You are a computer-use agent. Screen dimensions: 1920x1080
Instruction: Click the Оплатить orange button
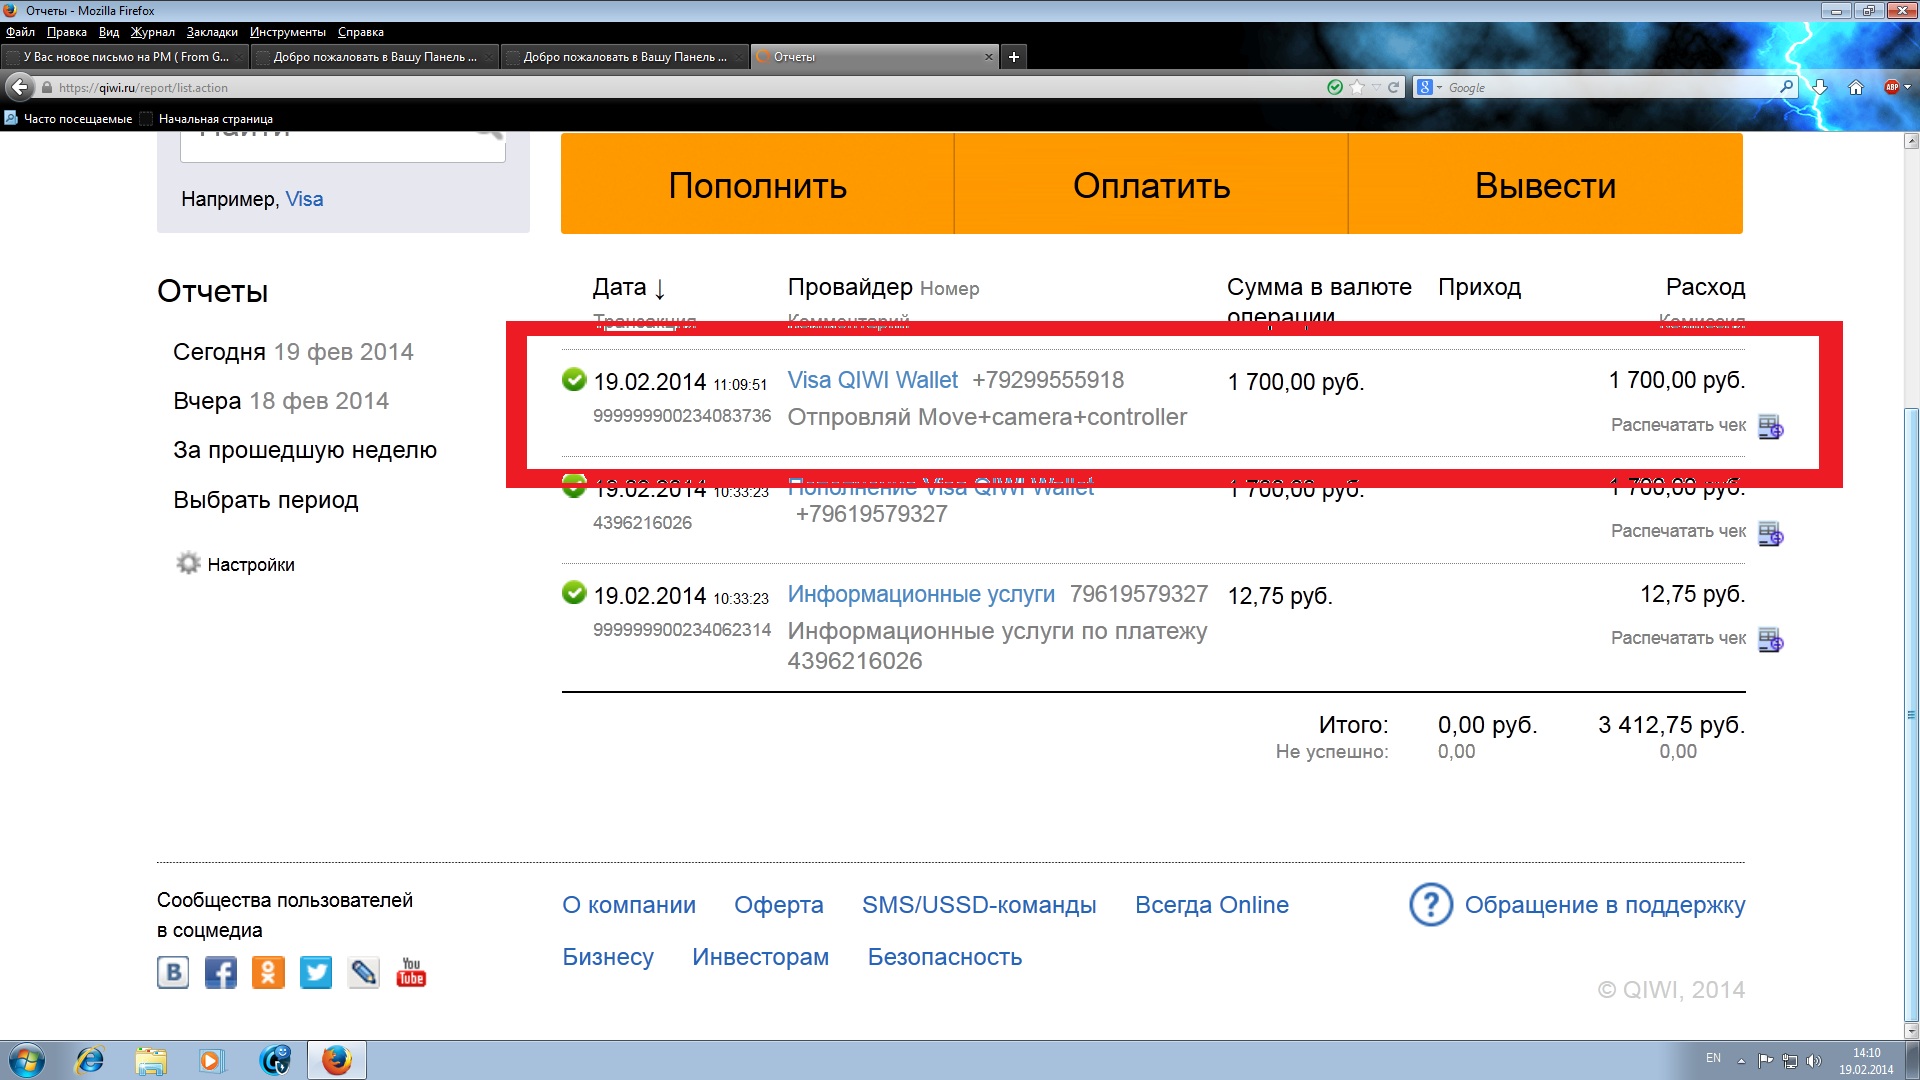tap(1151, 184)
